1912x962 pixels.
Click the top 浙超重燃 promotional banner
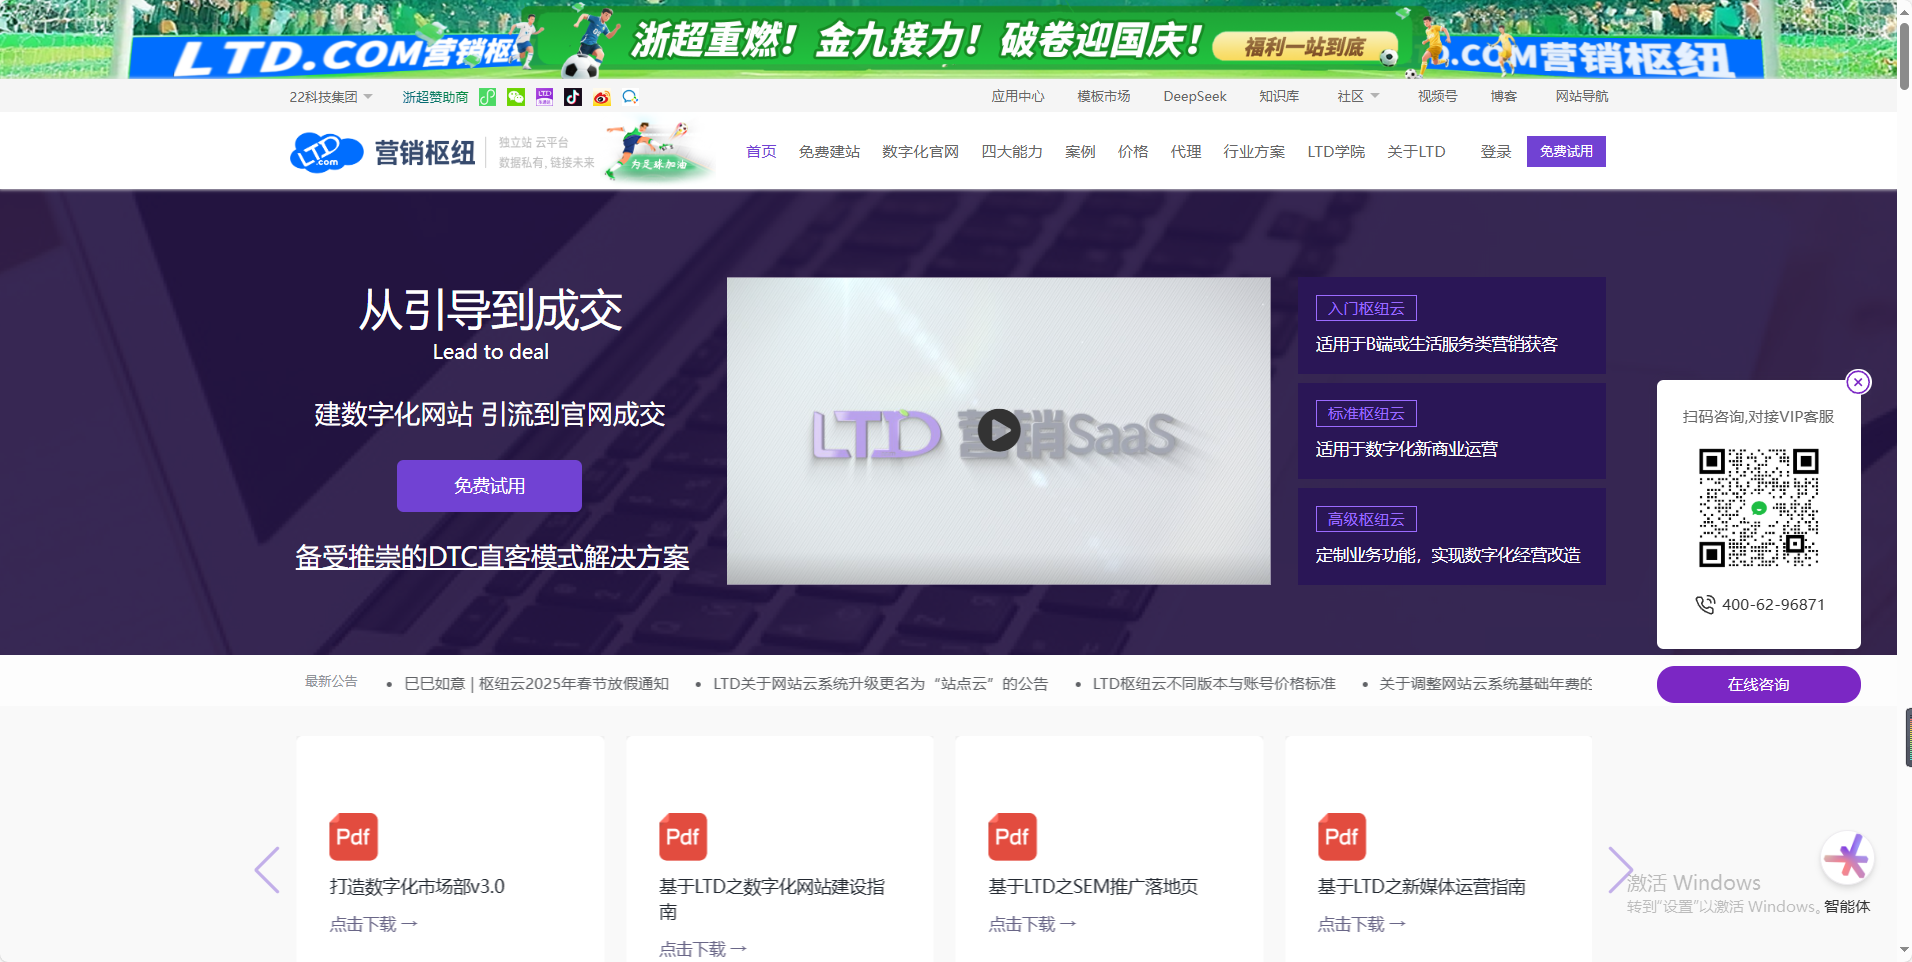[948, 39]
